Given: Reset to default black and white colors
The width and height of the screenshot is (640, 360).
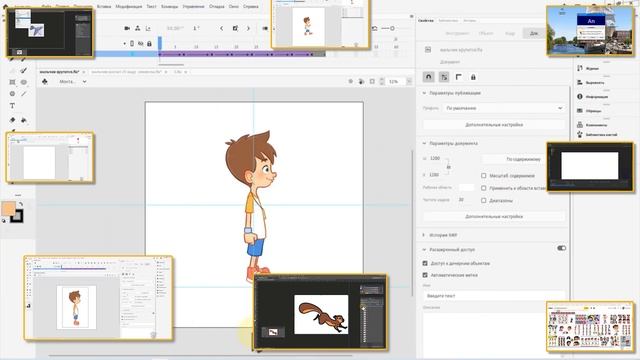Looking at the screenshot, I should pyautogui.click(x=4, y=221).
